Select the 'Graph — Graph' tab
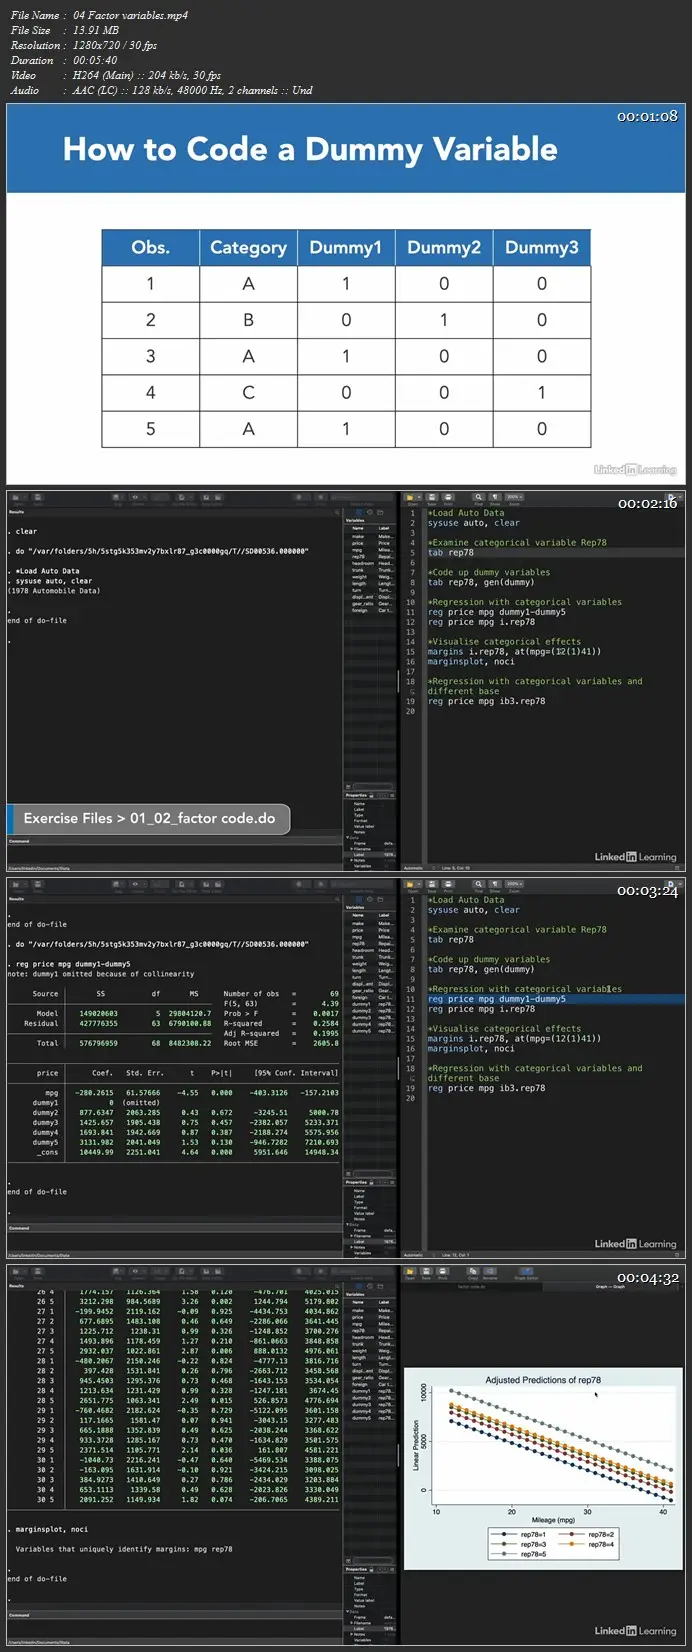Screen dimensions: 692x1652 click(x=610, y=1286)
